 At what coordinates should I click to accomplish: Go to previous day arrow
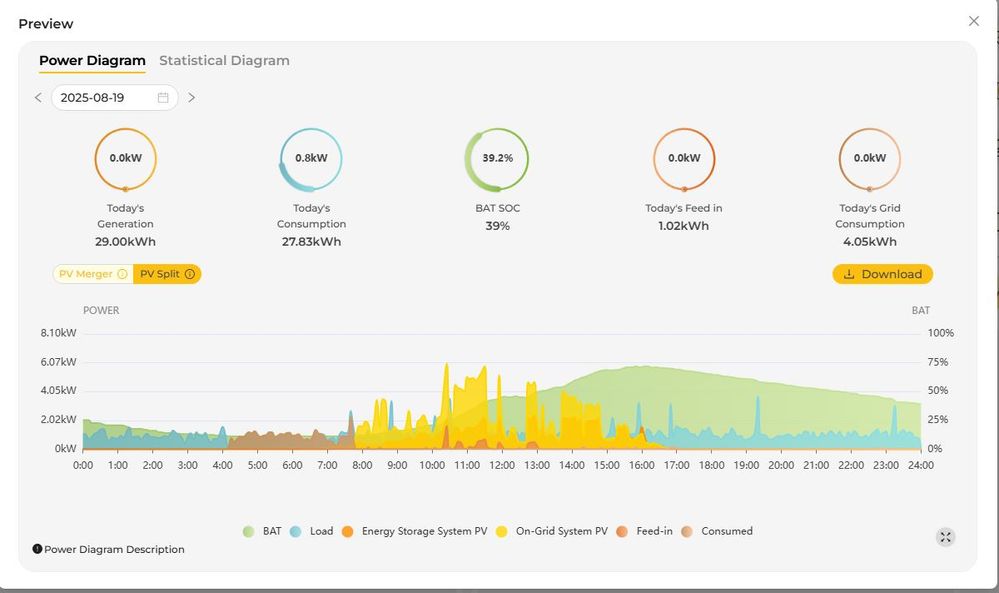pos(38,98)
